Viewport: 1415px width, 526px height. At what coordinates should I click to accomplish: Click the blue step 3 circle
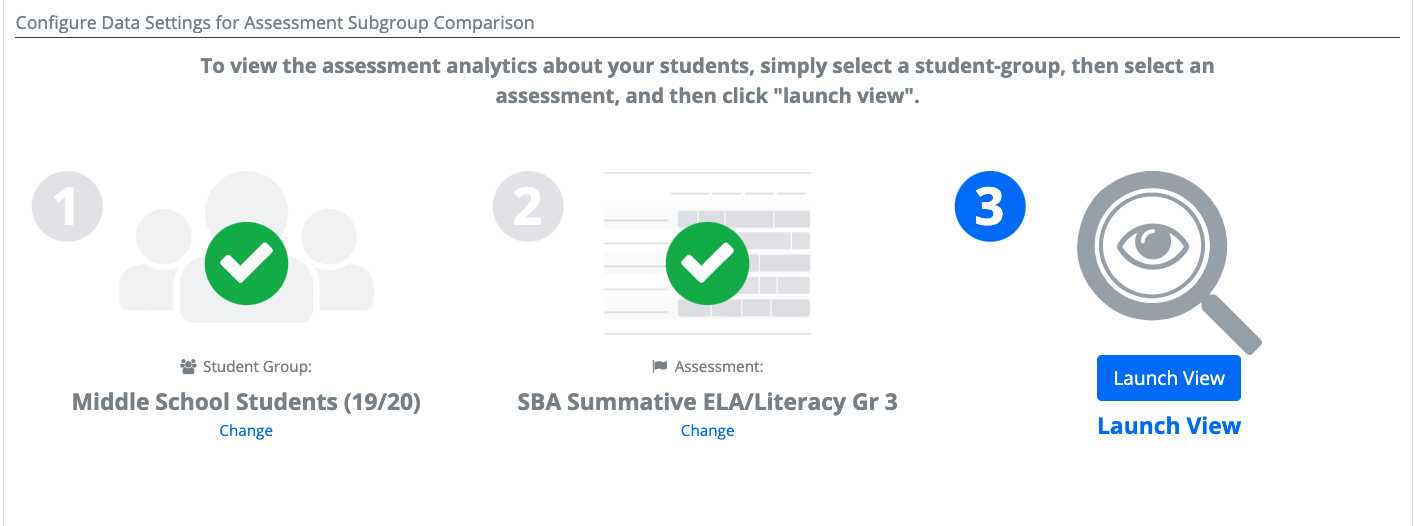(990, 208)
